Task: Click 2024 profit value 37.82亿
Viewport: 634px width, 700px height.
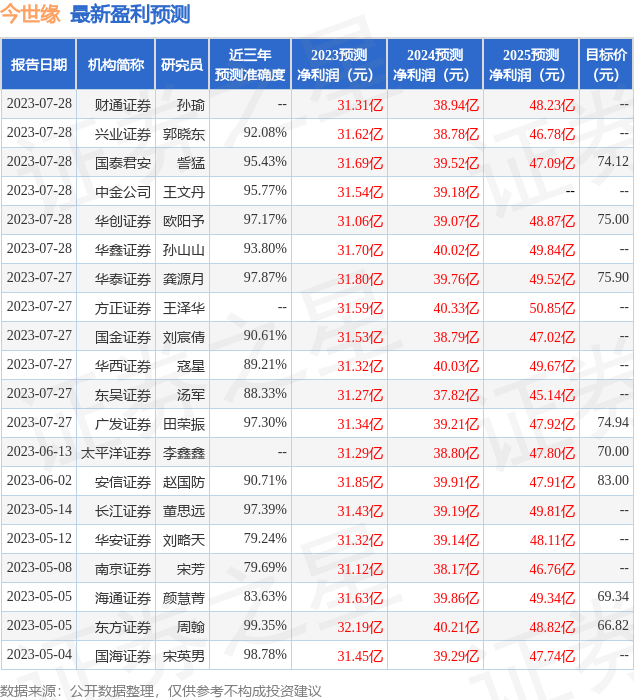Action: [x=456, y=396]
